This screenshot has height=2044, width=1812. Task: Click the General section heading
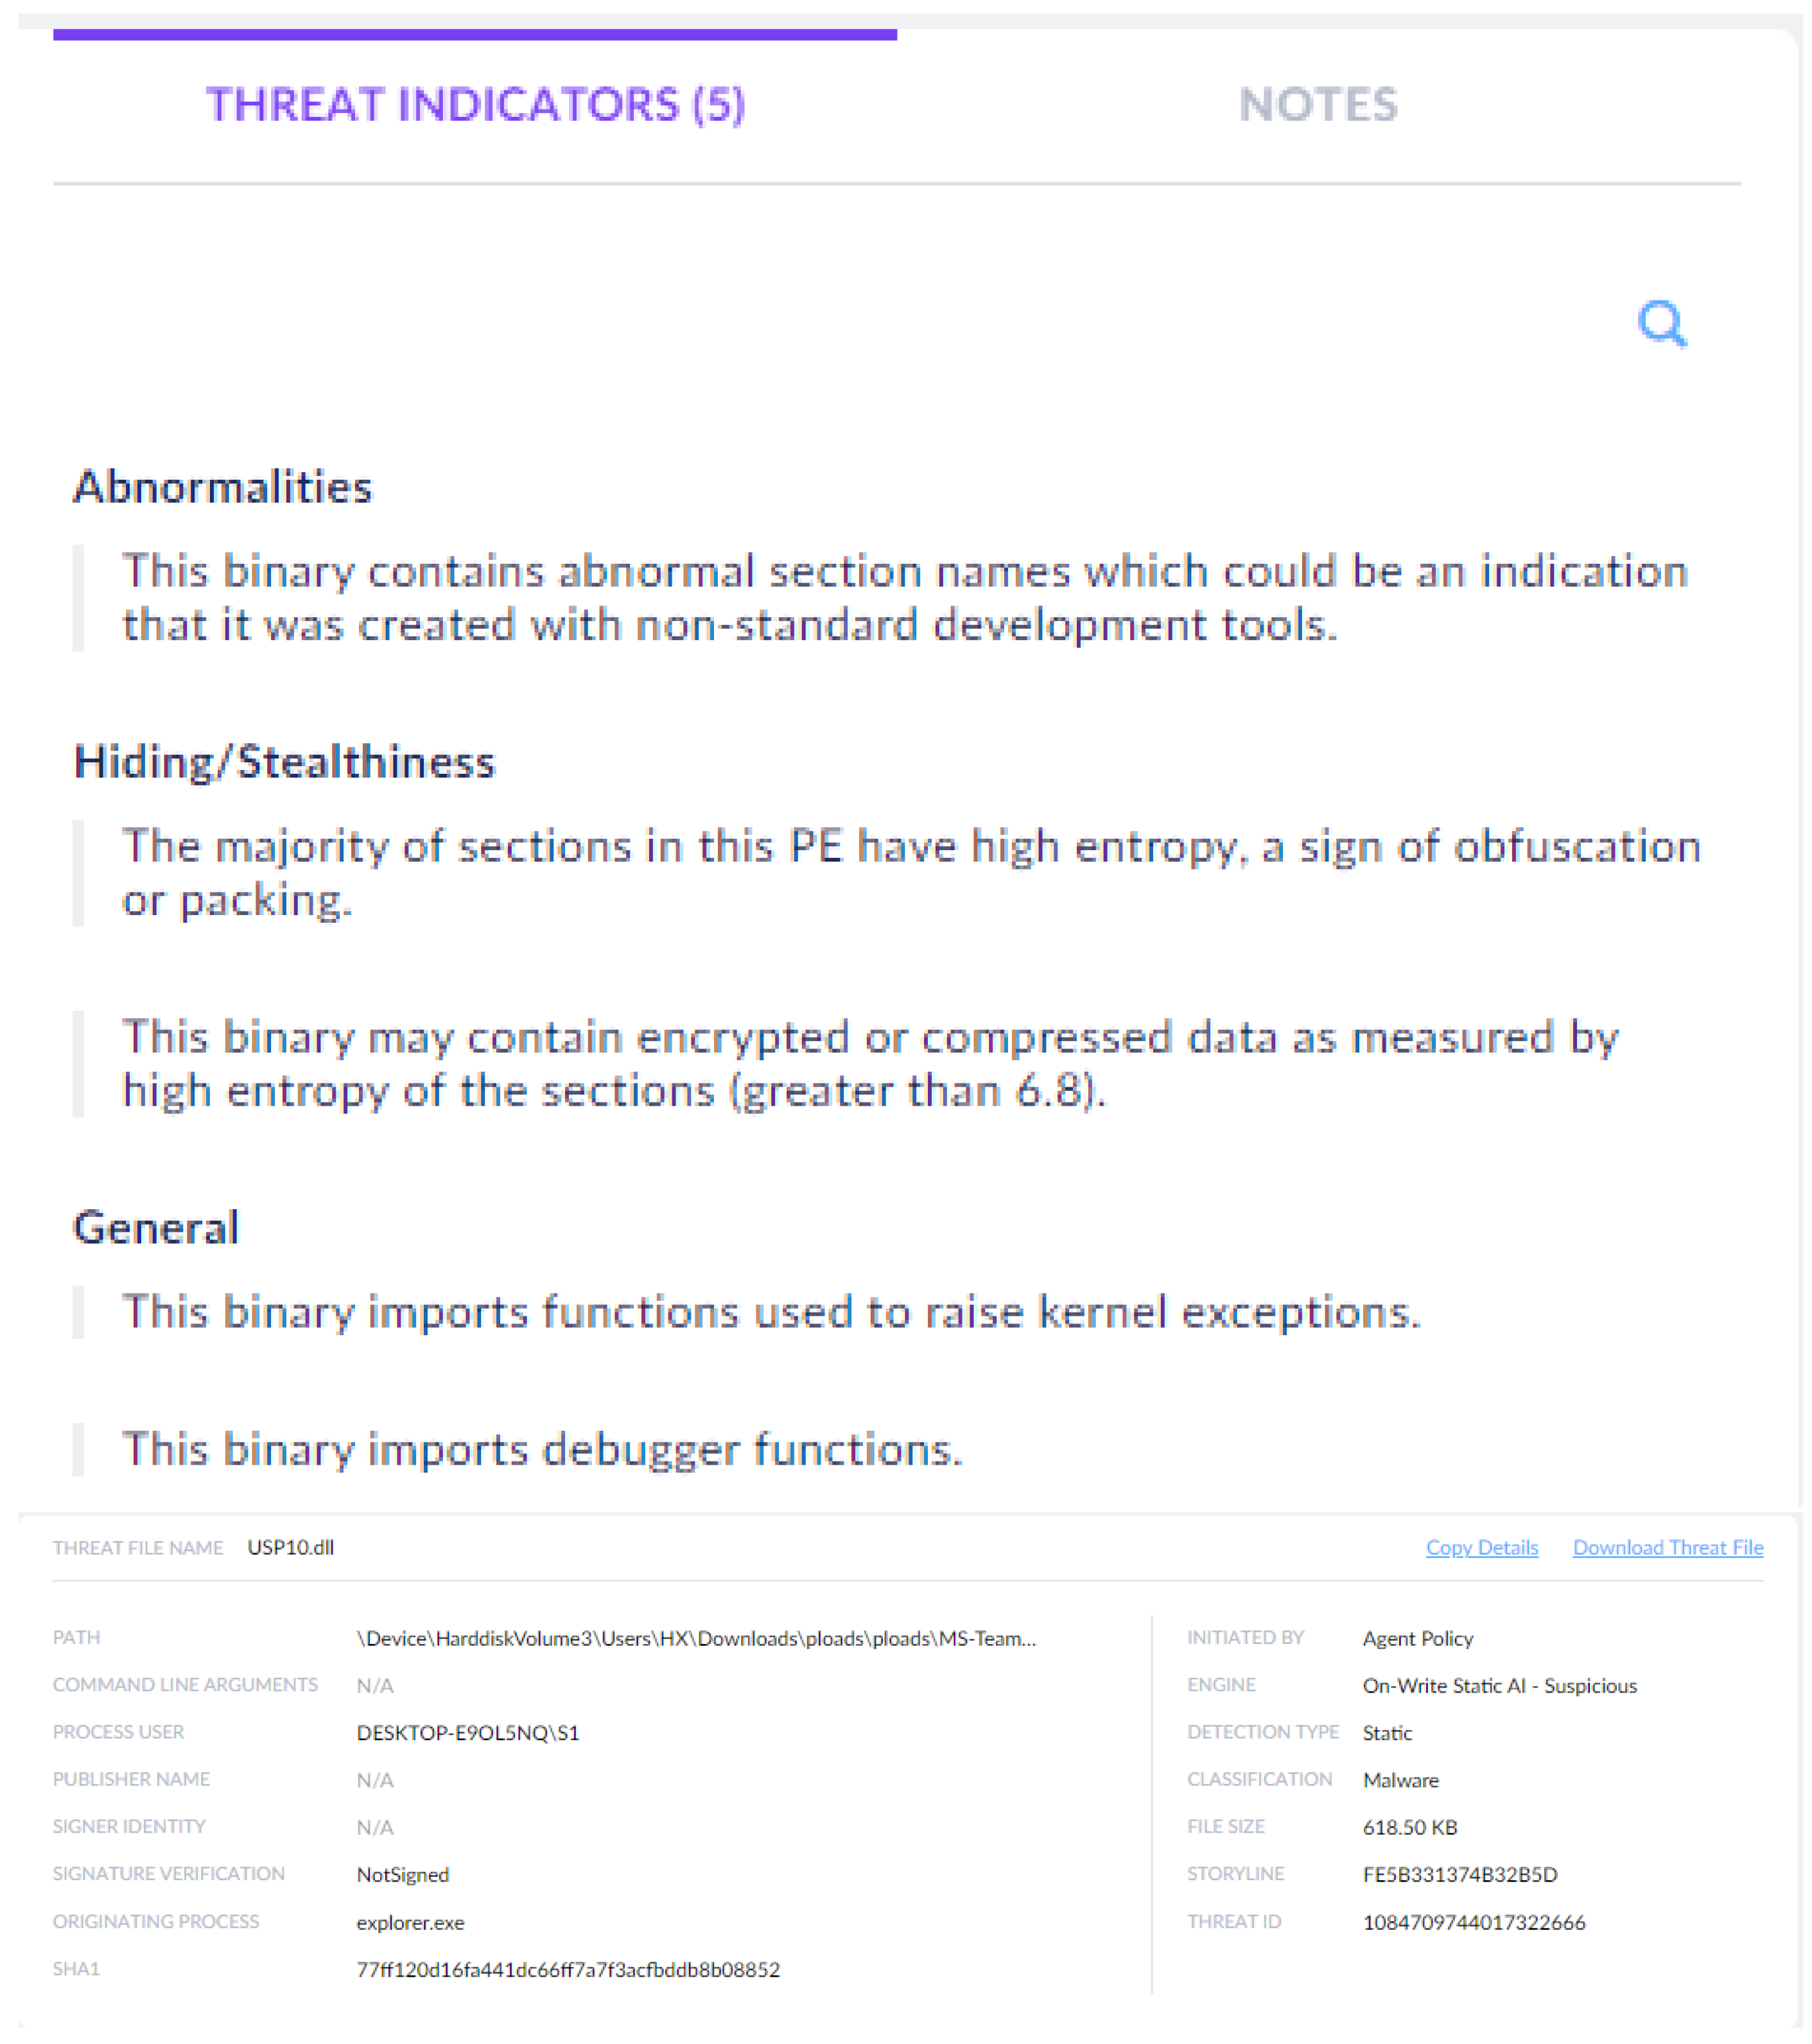(156, 1227)
